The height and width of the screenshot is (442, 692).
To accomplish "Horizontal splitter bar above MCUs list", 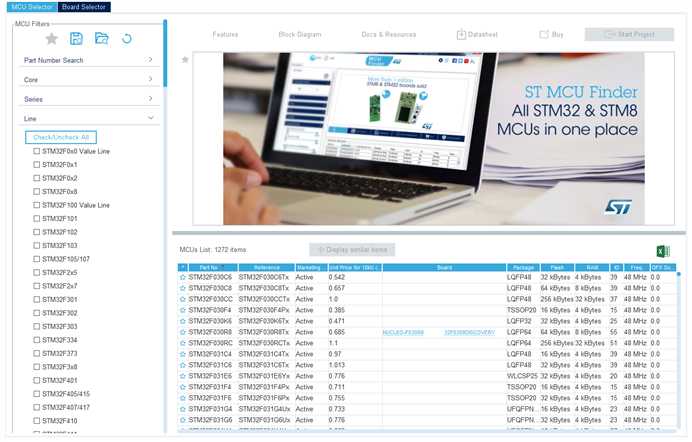I will 429,233.
